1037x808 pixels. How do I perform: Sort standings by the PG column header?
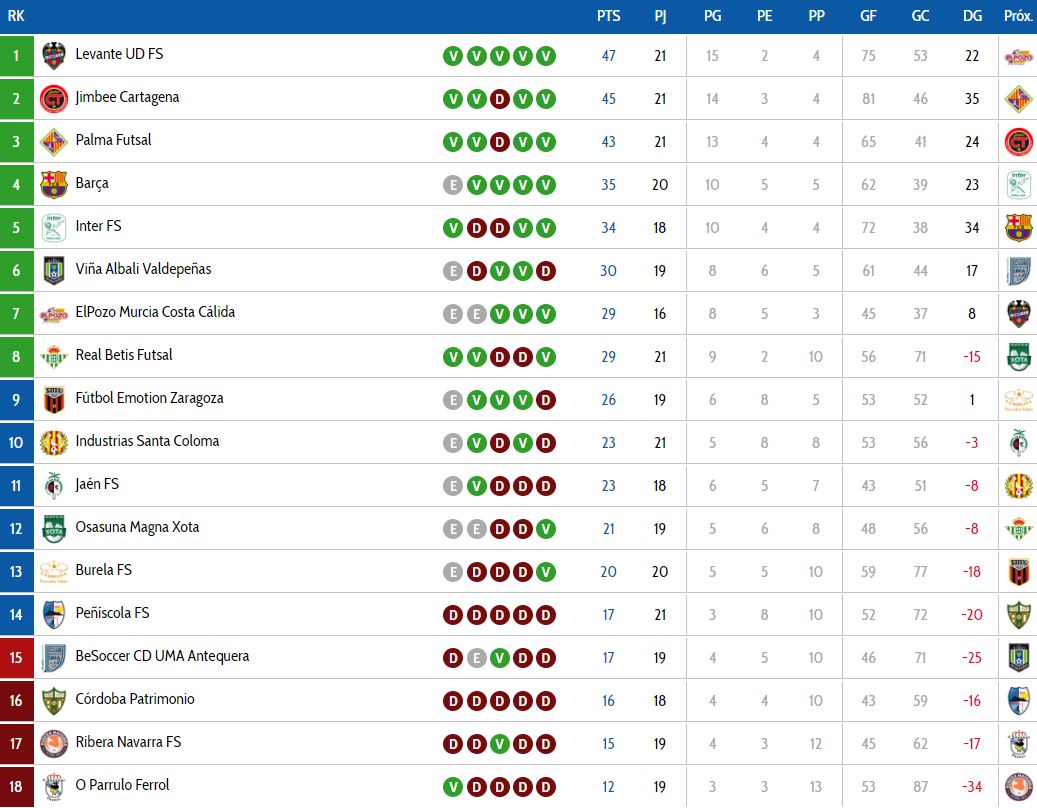click(712, 16)
